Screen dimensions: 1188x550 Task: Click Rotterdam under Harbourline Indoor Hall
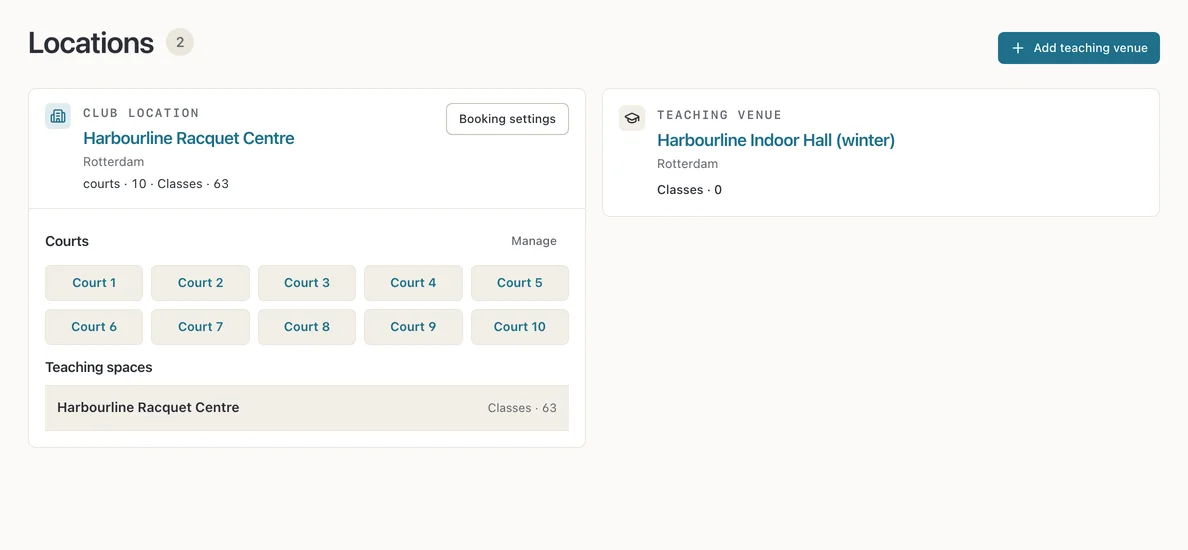[x=687, y=164]
